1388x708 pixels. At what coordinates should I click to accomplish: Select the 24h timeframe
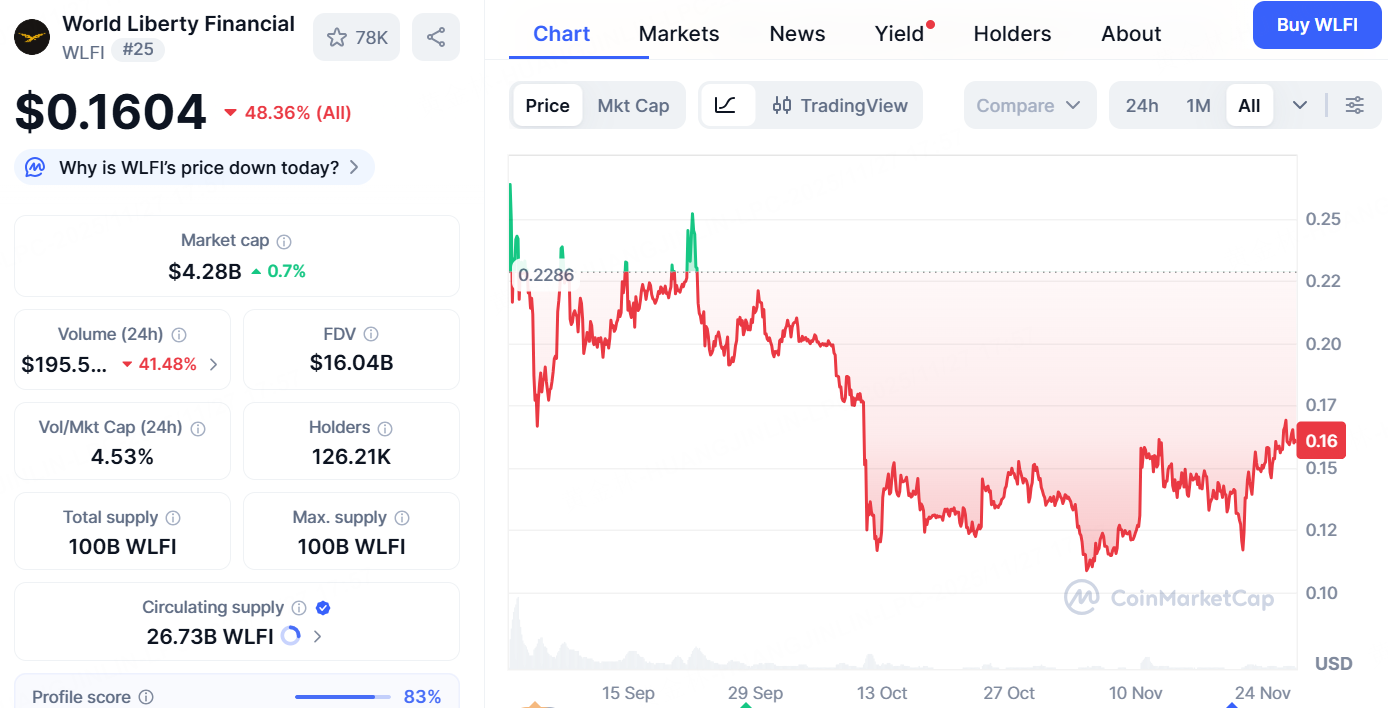(x=1142, y=104)
